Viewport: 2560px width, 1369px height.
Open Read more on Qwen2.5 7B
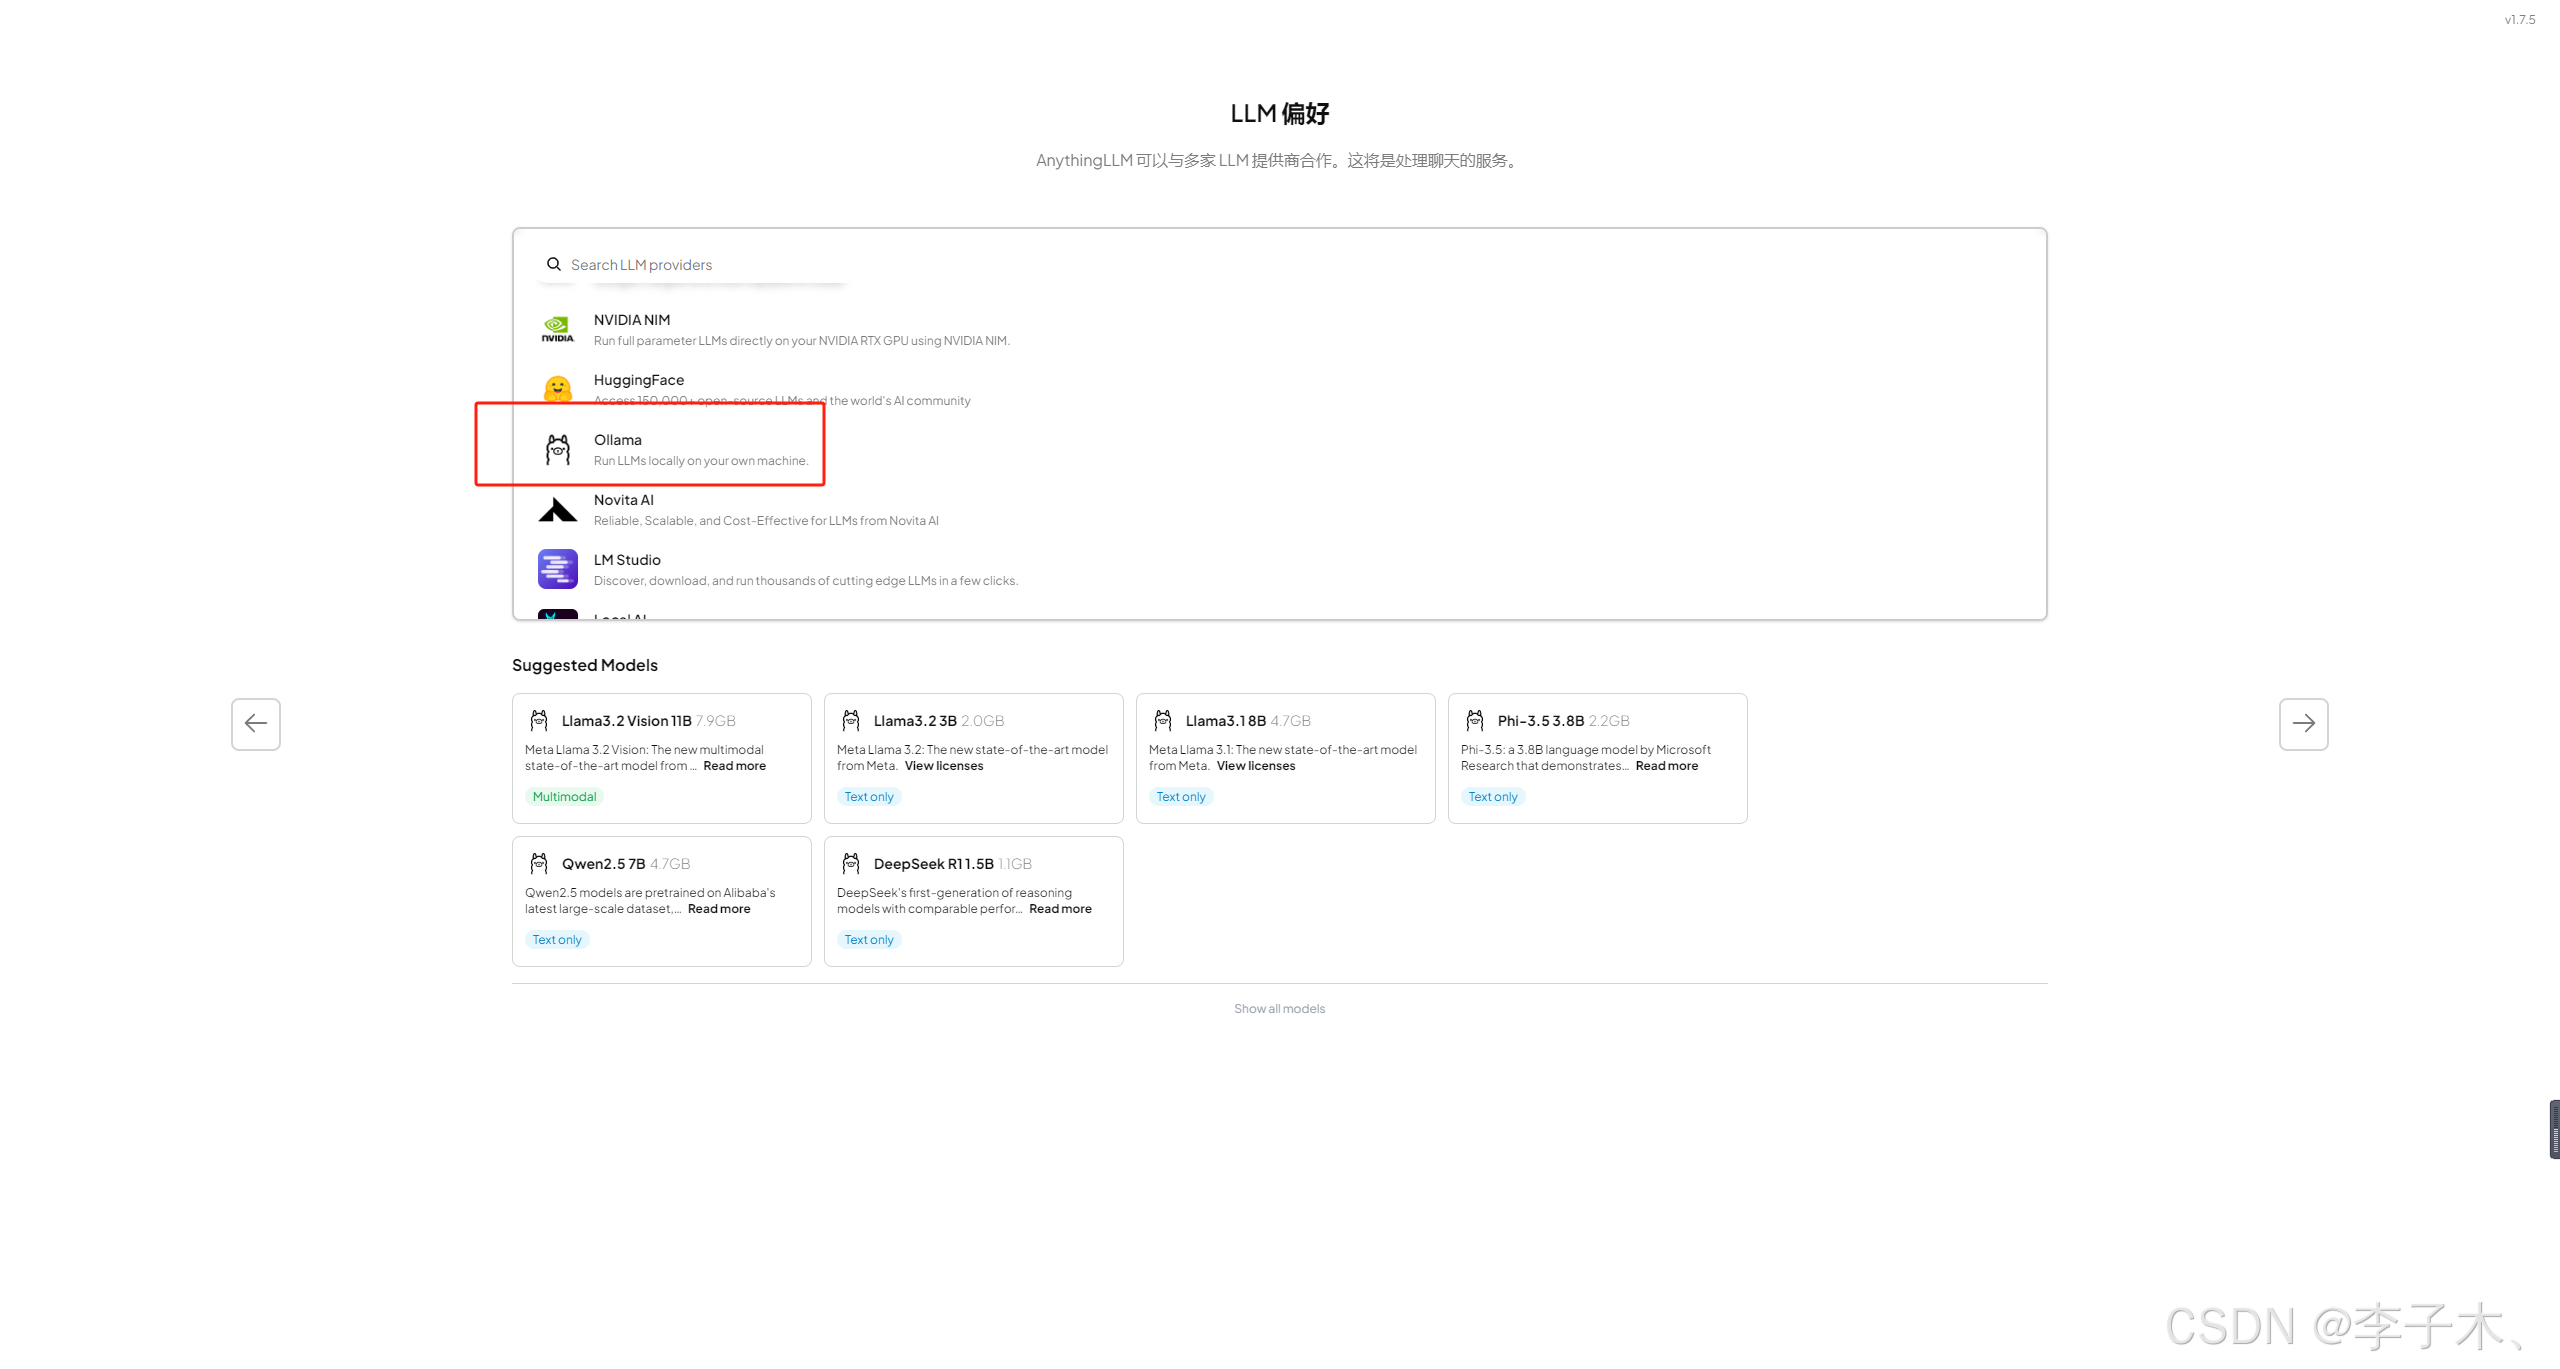pos(719,909)
